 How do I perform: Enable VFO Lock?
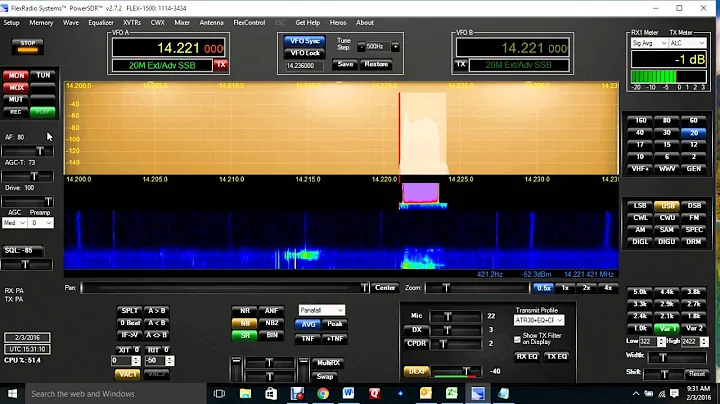coord(305,53)
